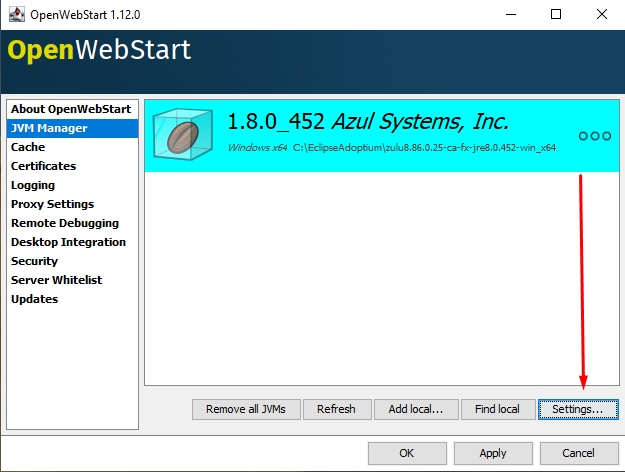Go to Certificates section
The image size is (625, 472).
pyautogui.click(x=43, y=166)
